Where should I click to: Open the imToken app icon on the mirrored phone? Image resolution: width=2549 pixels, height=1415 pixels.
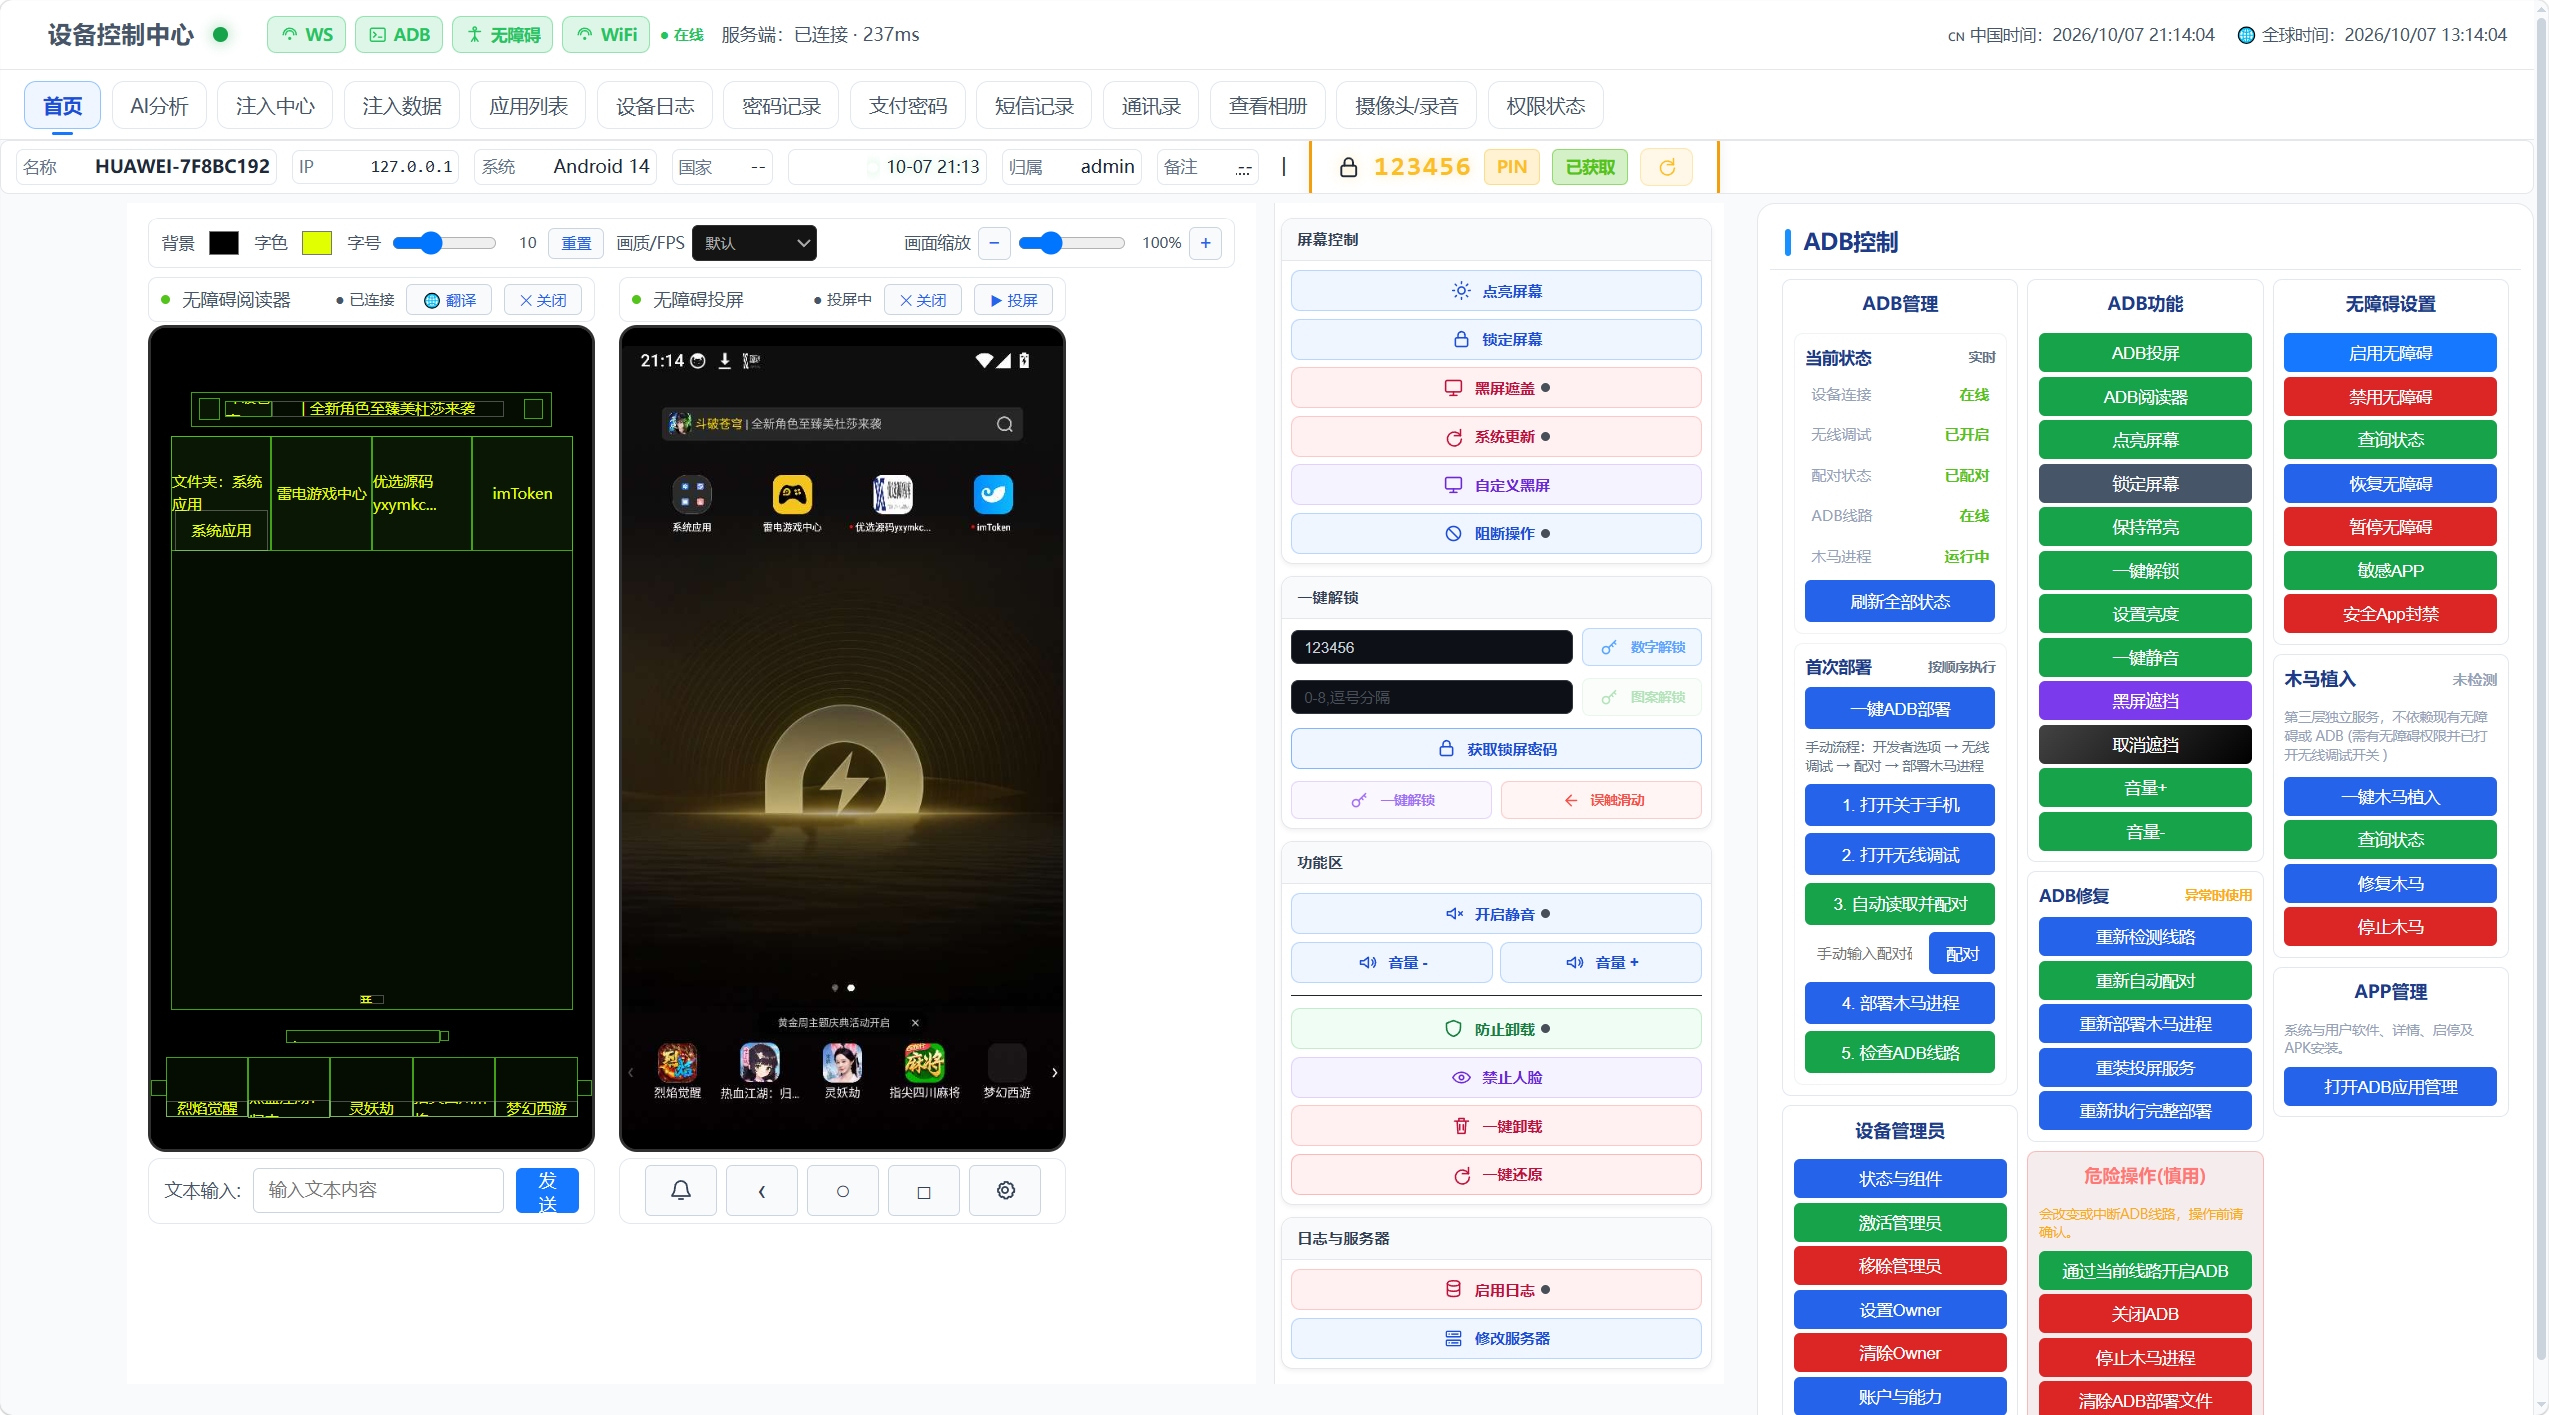(993, 494)
